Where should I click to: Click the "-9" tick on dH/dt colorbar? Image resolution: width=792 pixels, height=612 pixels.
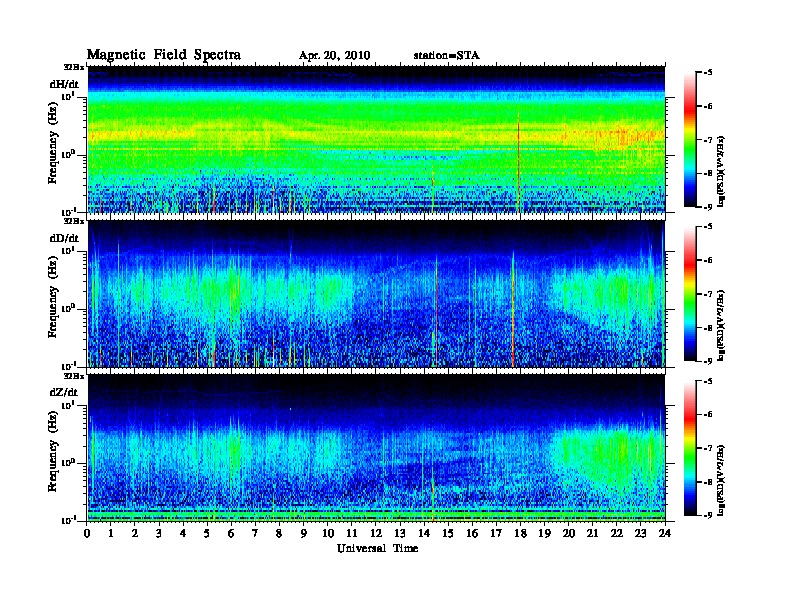click(x=708, y=207)
